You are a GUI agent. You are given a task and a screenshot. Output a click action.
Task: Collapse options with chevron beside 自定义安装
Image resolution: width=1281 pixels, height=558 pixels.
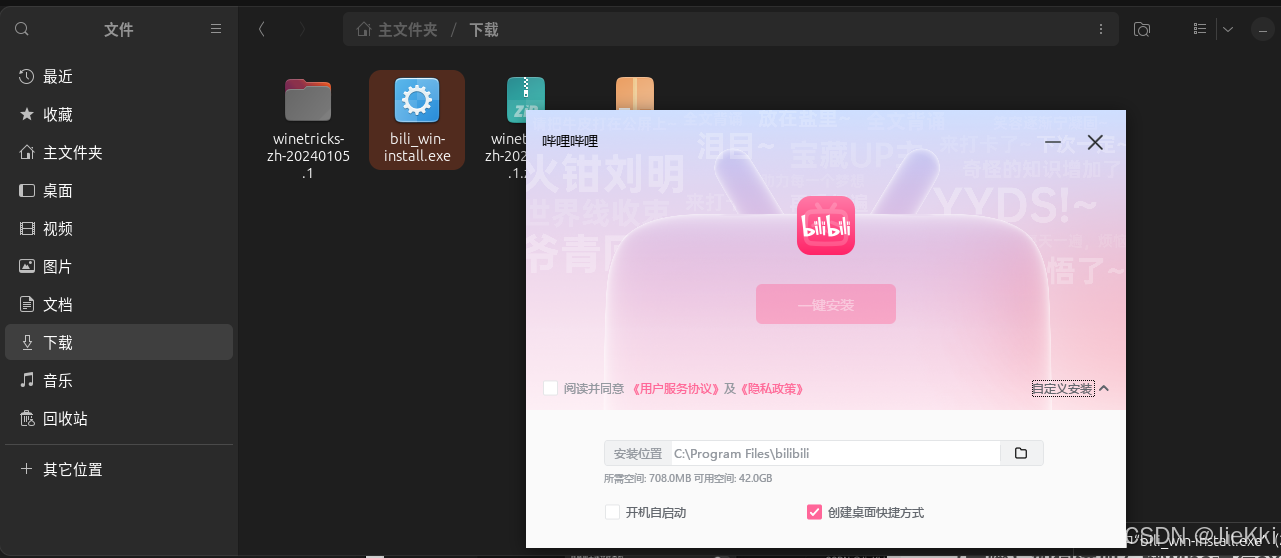tap(1104, 388)
